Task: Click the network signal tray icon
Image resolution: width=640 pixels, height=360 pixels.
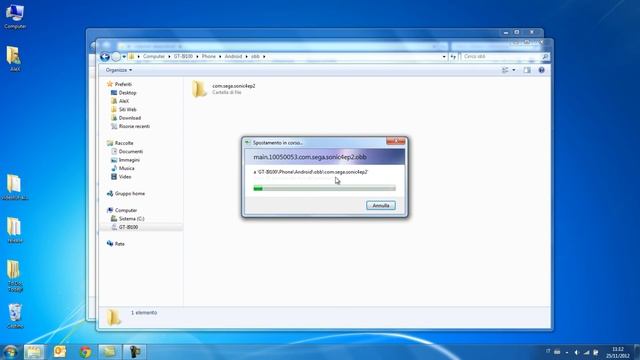Action: [586, 352]
